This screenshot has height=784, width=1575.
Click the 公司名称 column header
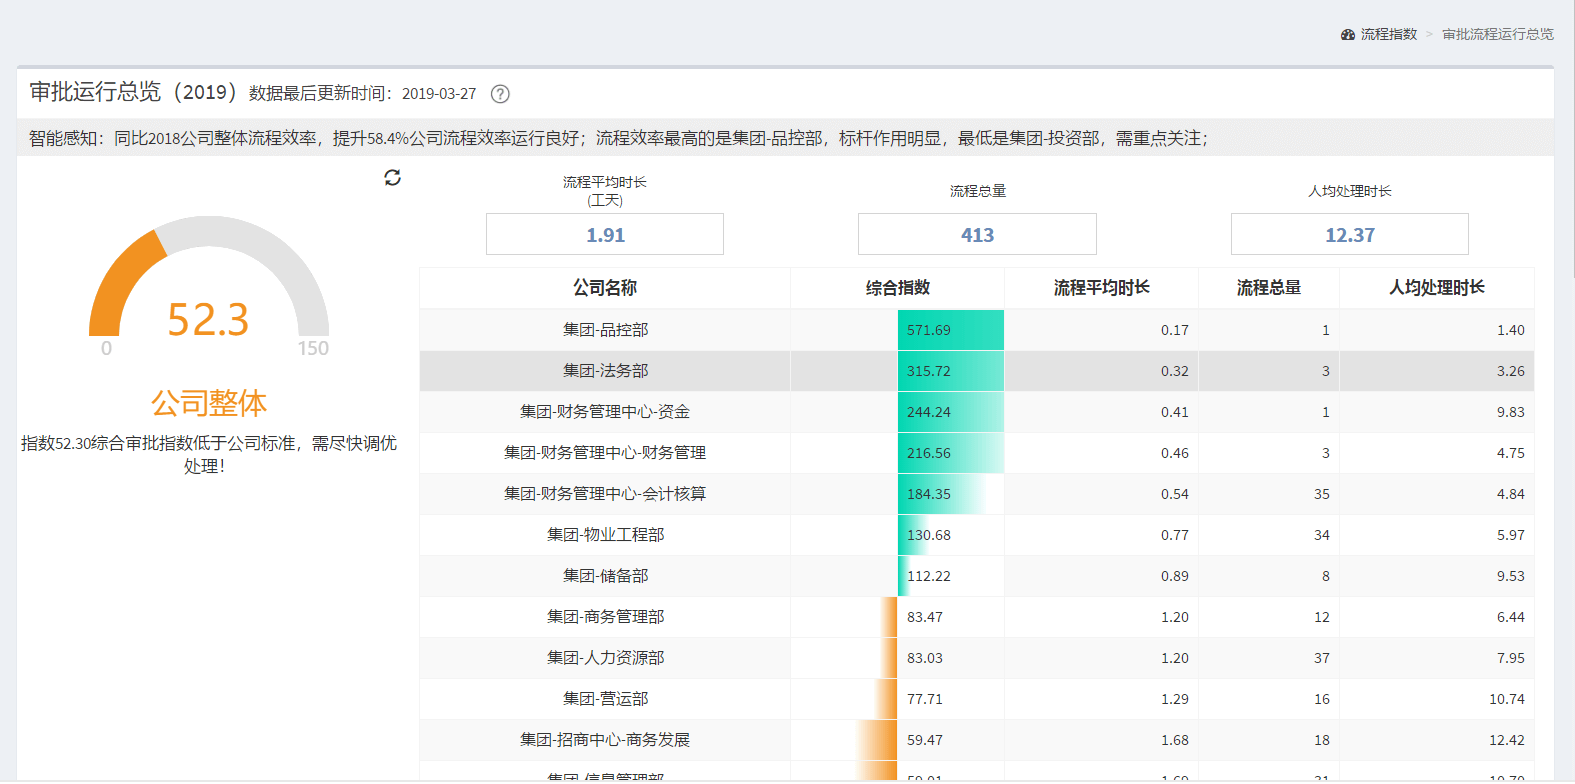point(605,288)
